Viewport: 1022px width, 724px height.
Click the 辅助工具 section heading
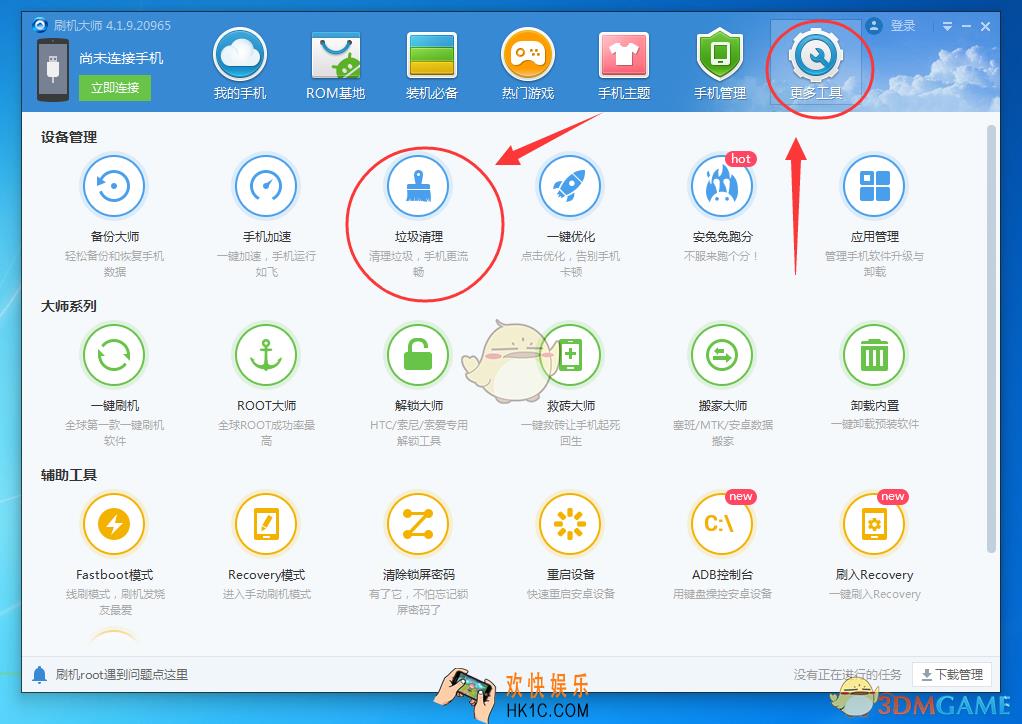(68, 474)
